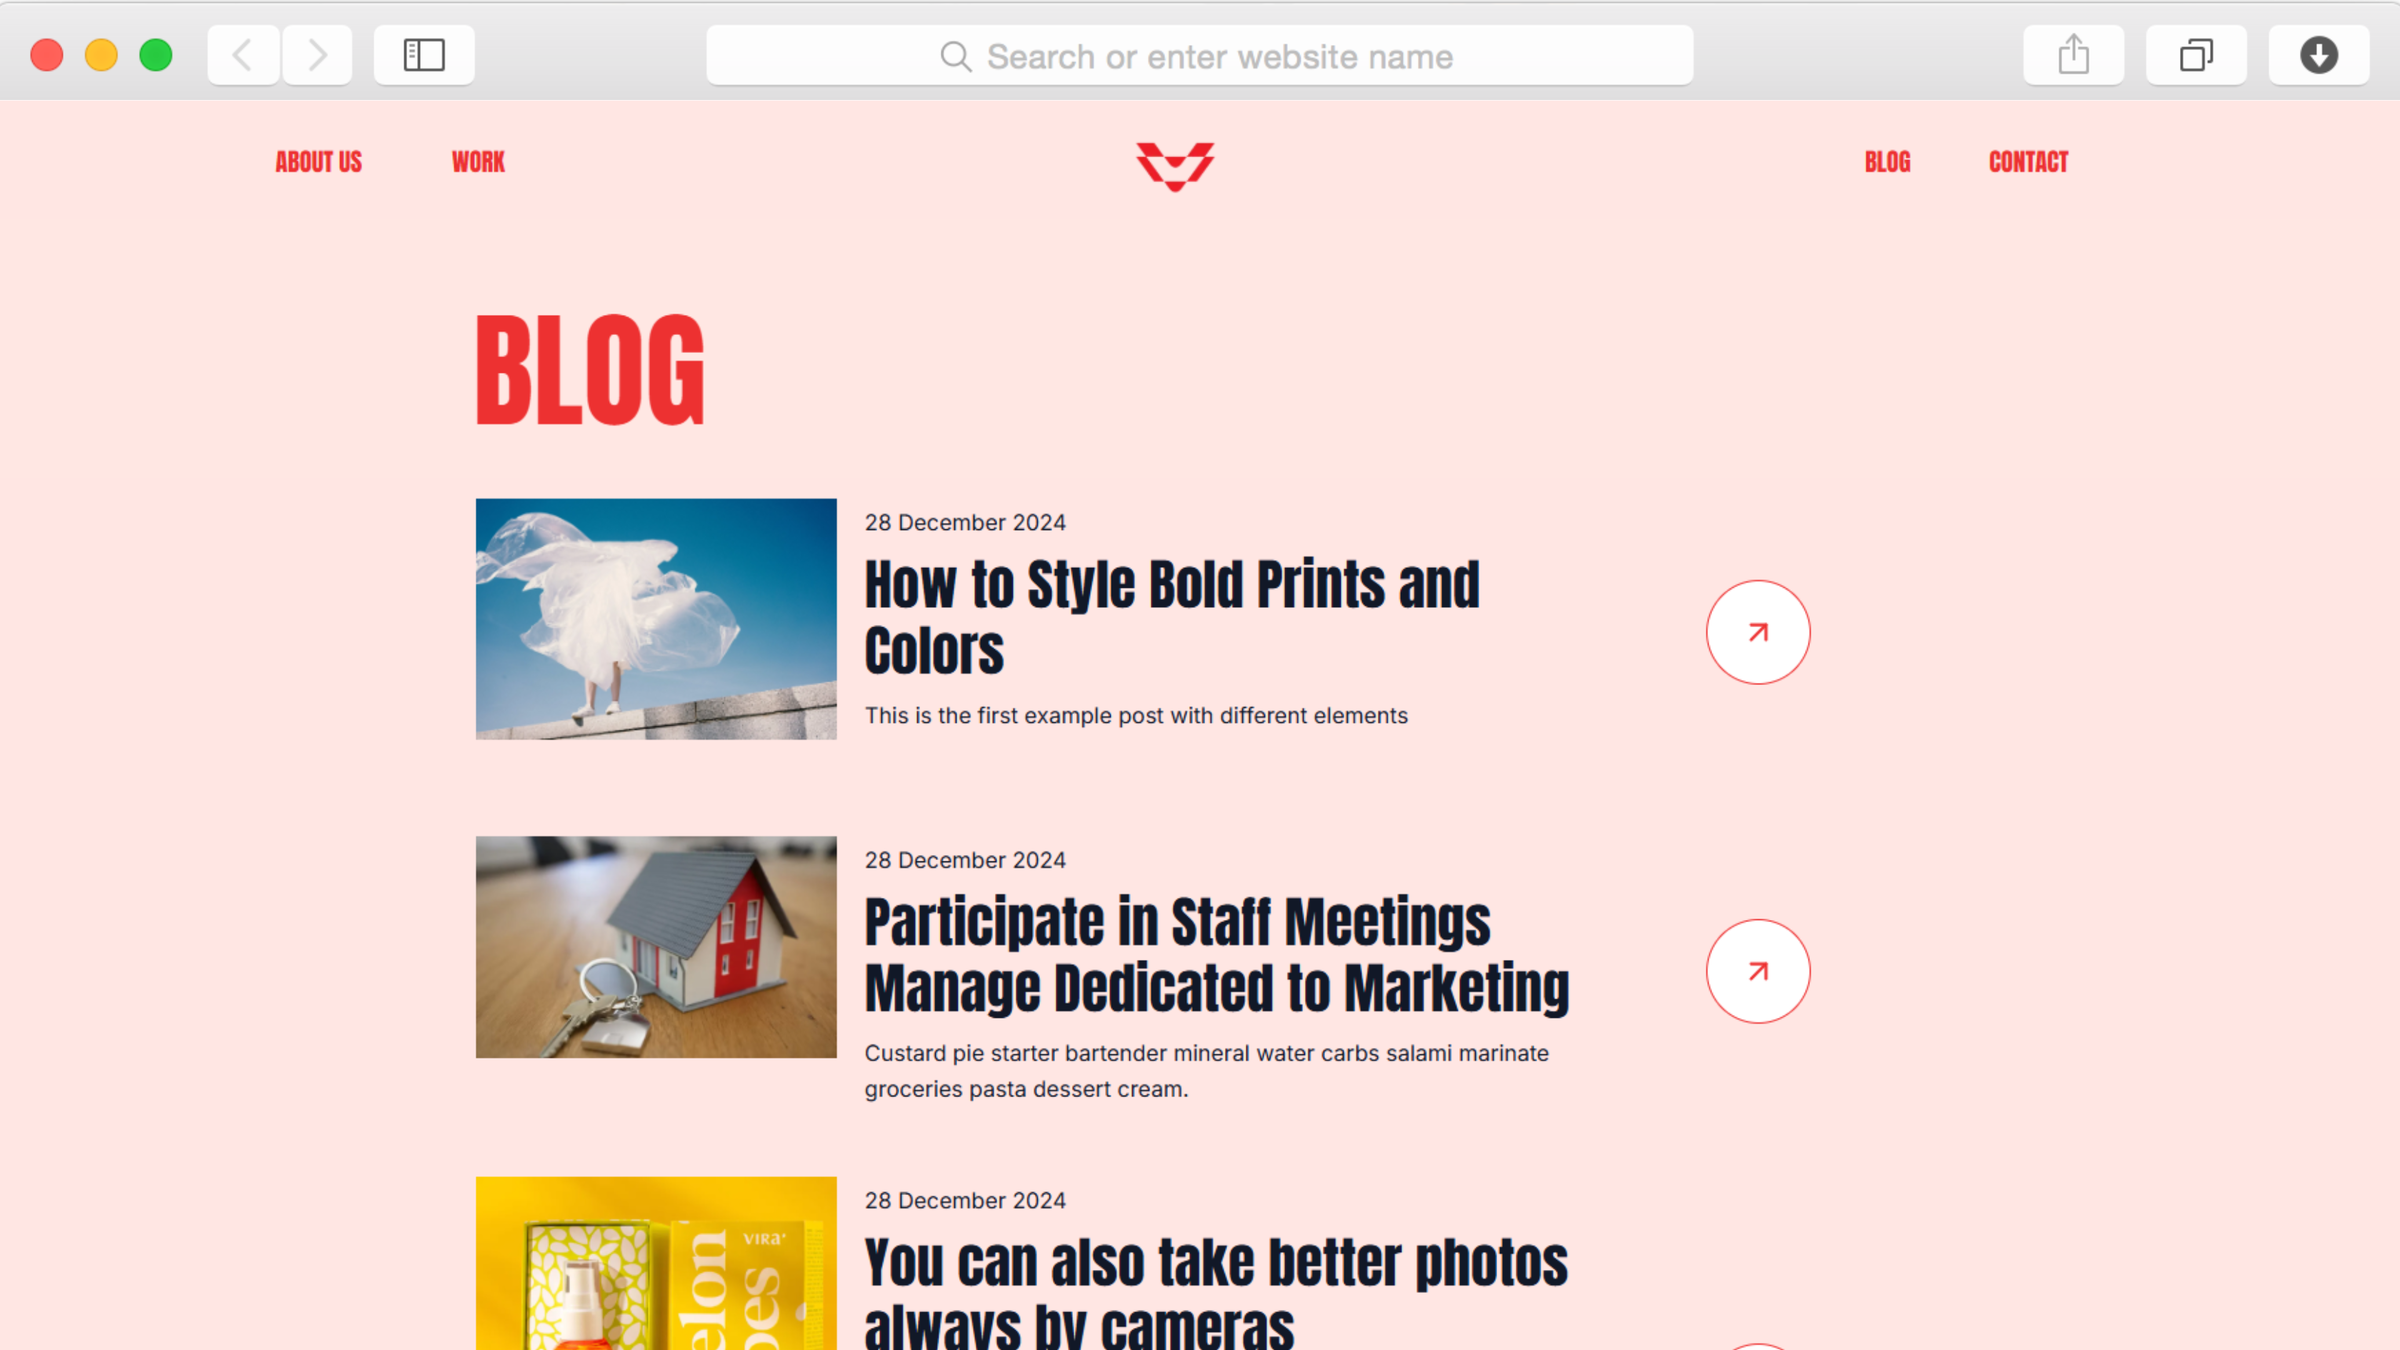Go to the About Us page
Viewport: 2400px width, 1350px height.
[x=318, y=162]
